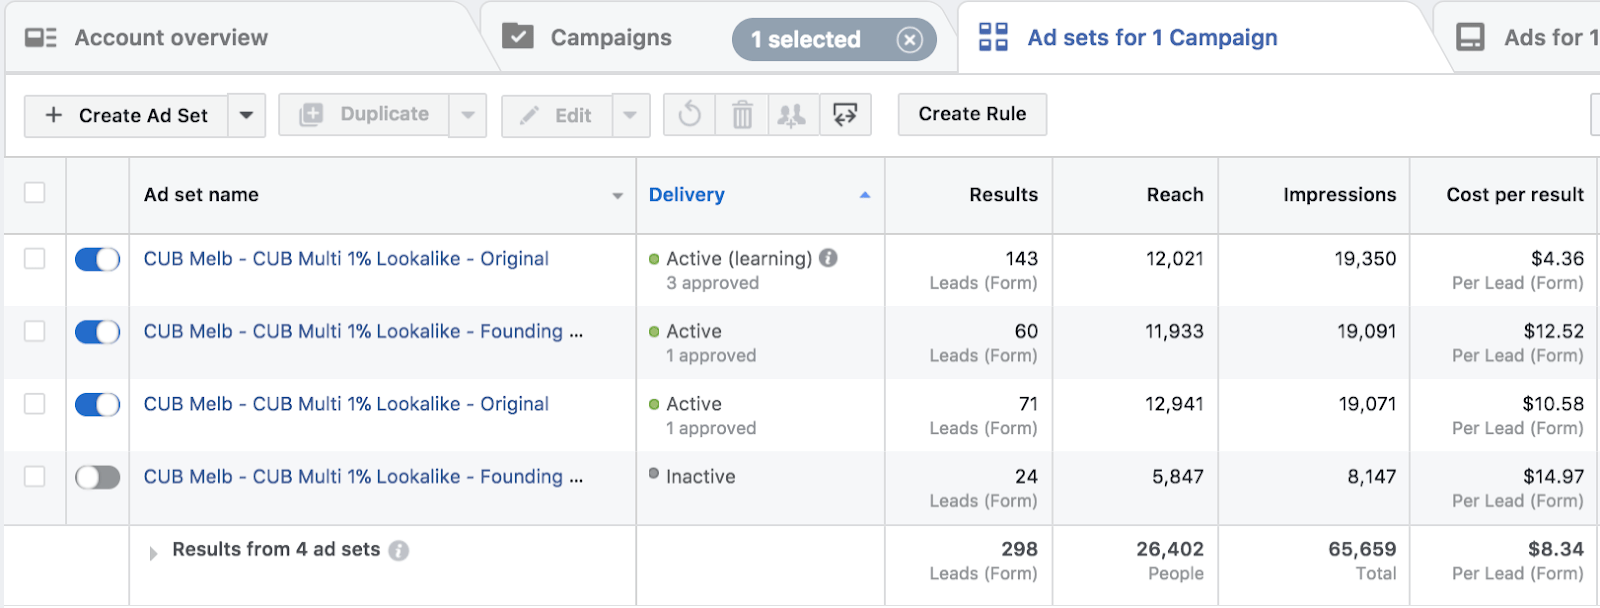Switch to Account overview tab
Screen dimensions: 1600x608
(170, 38)
